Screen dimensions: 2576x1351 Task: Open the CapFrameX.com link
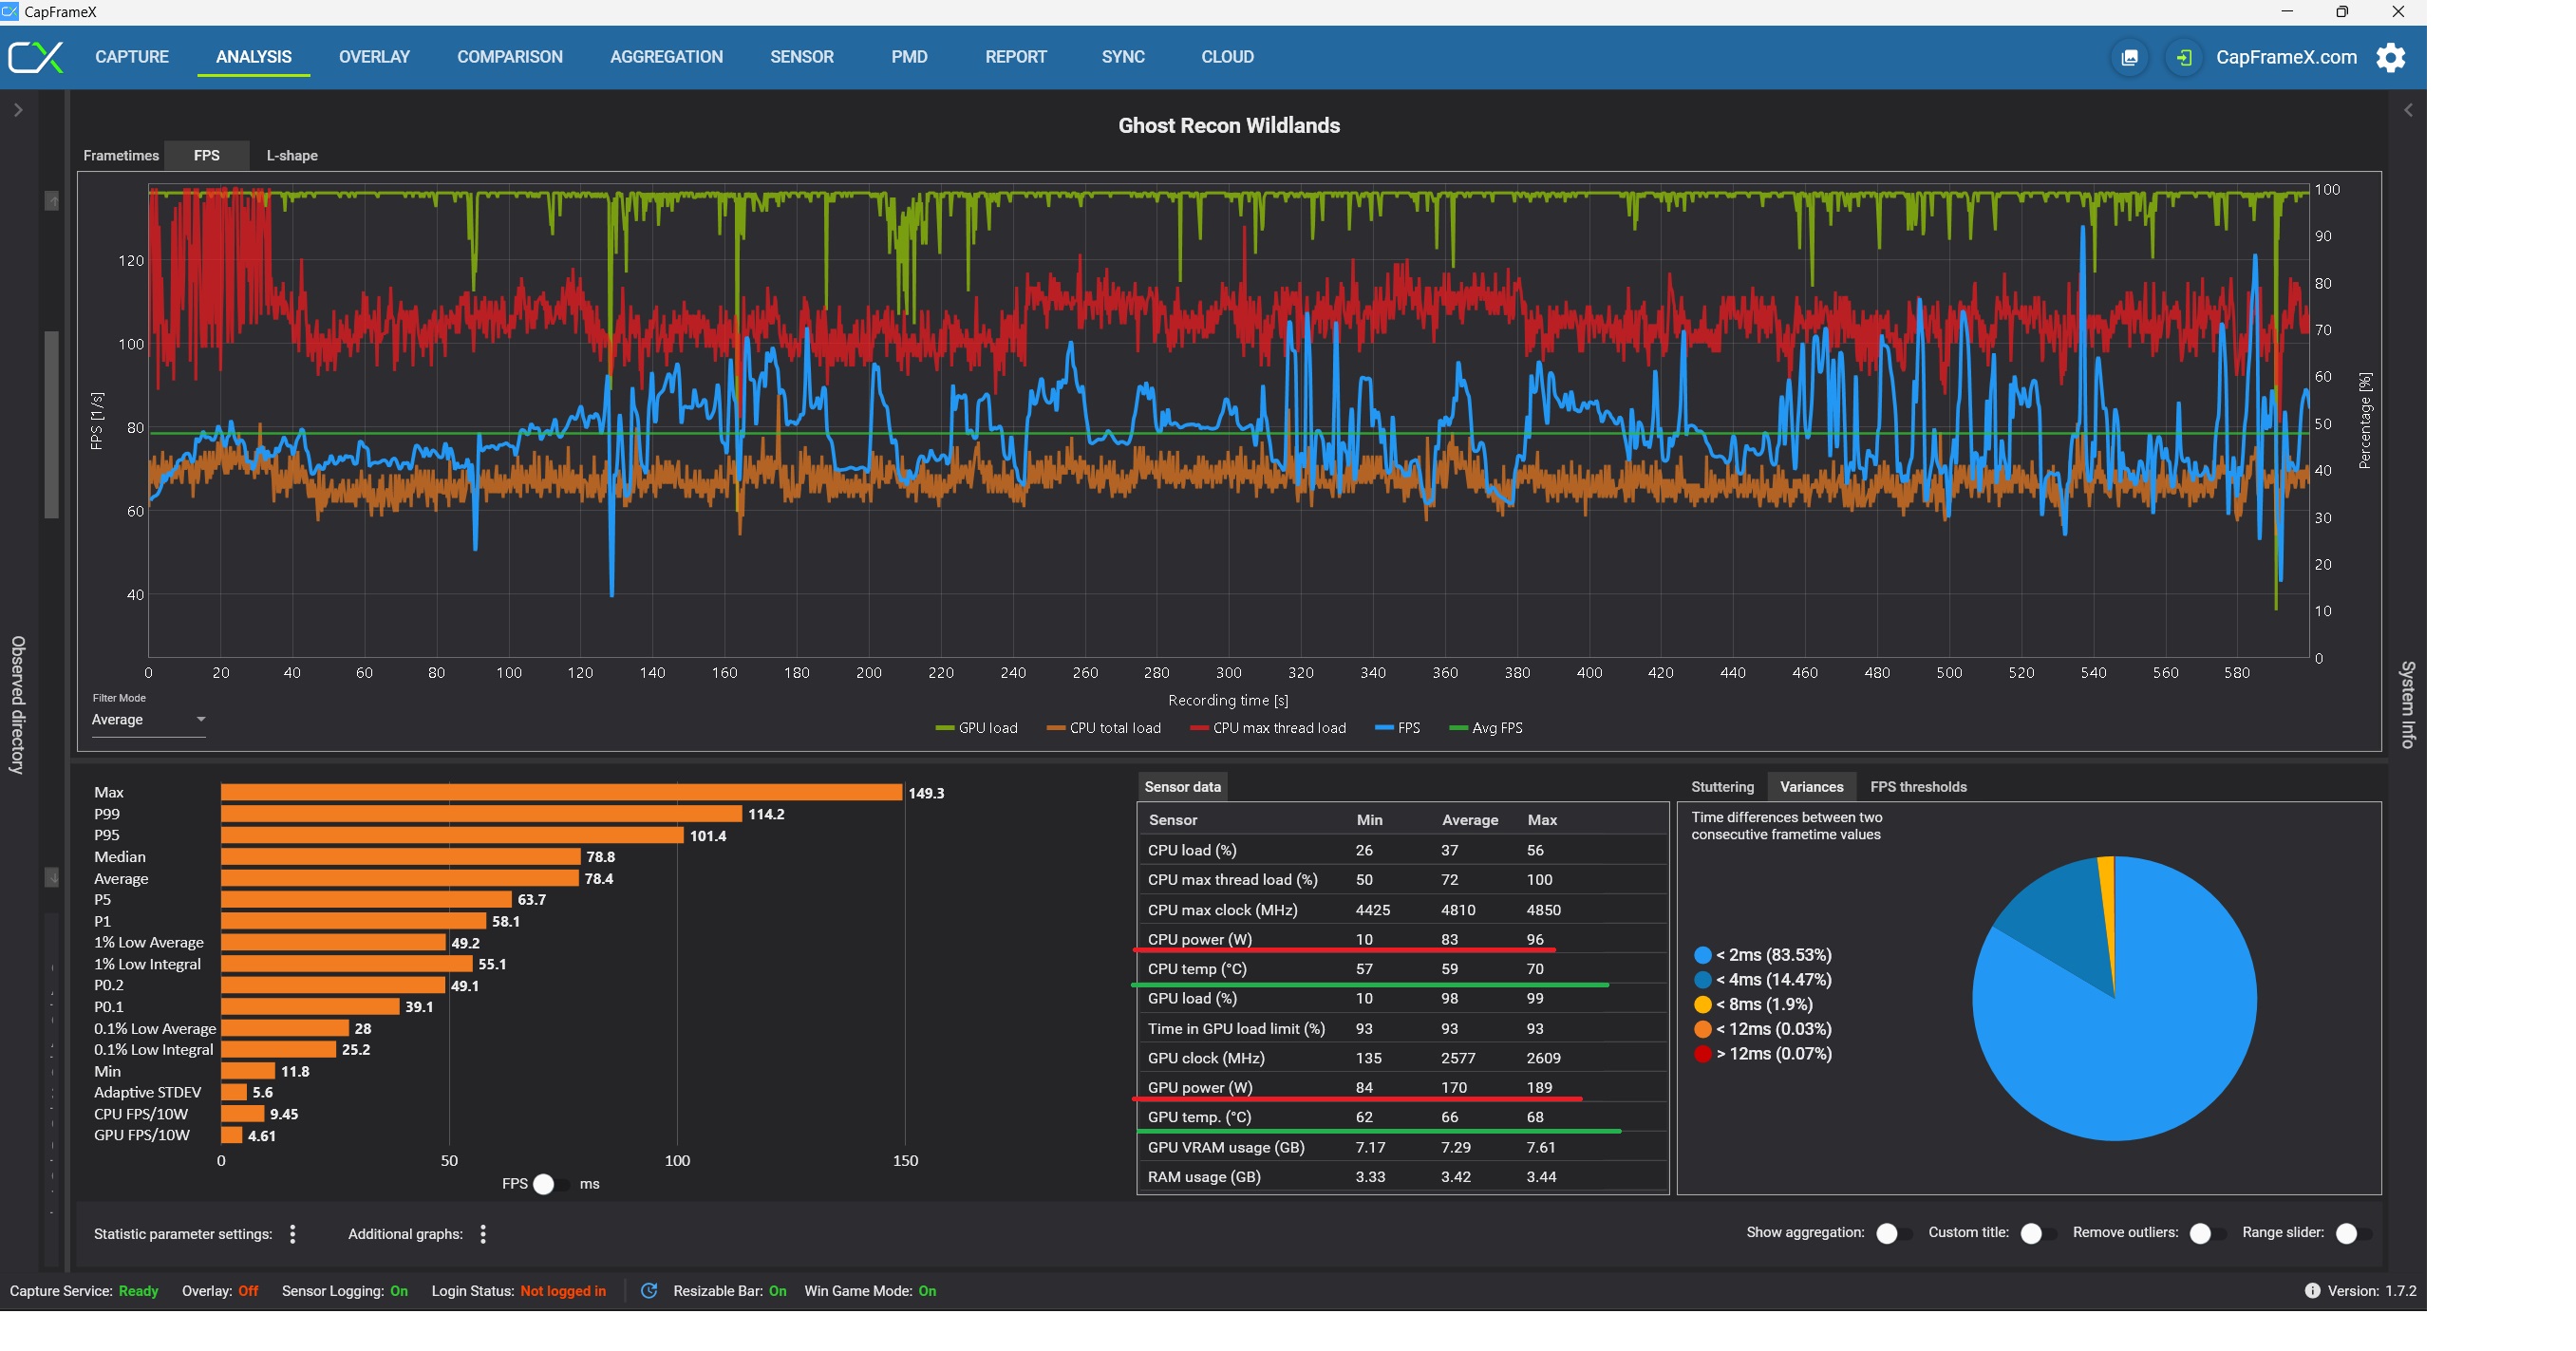pos(2286,57)
